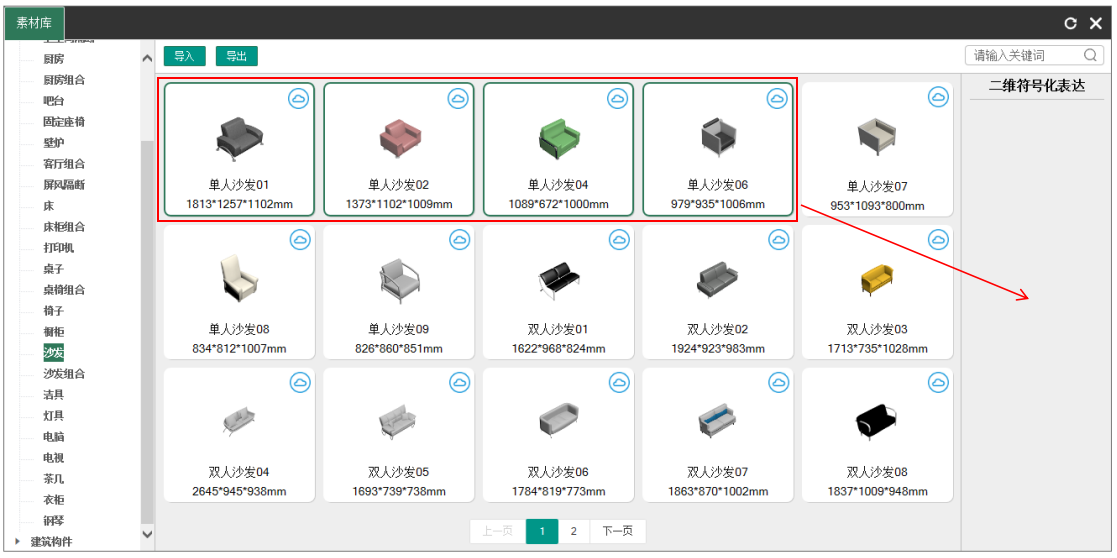Image resolution: width=1117 pixels, height=558 pixels.
Task: Click cloud icon on 单人沙发01 card
Action: (299, 99)
